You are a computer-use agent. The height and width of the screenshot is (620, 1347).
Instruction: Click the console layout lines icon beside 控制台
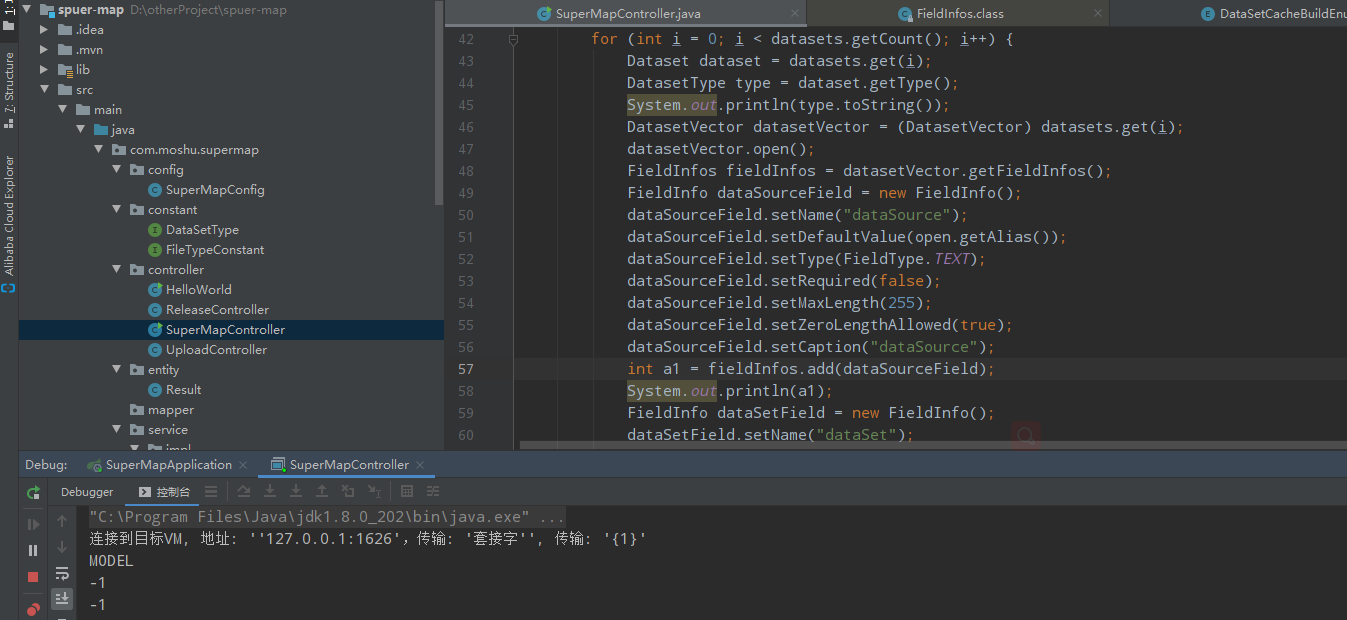tap(211, 492)
